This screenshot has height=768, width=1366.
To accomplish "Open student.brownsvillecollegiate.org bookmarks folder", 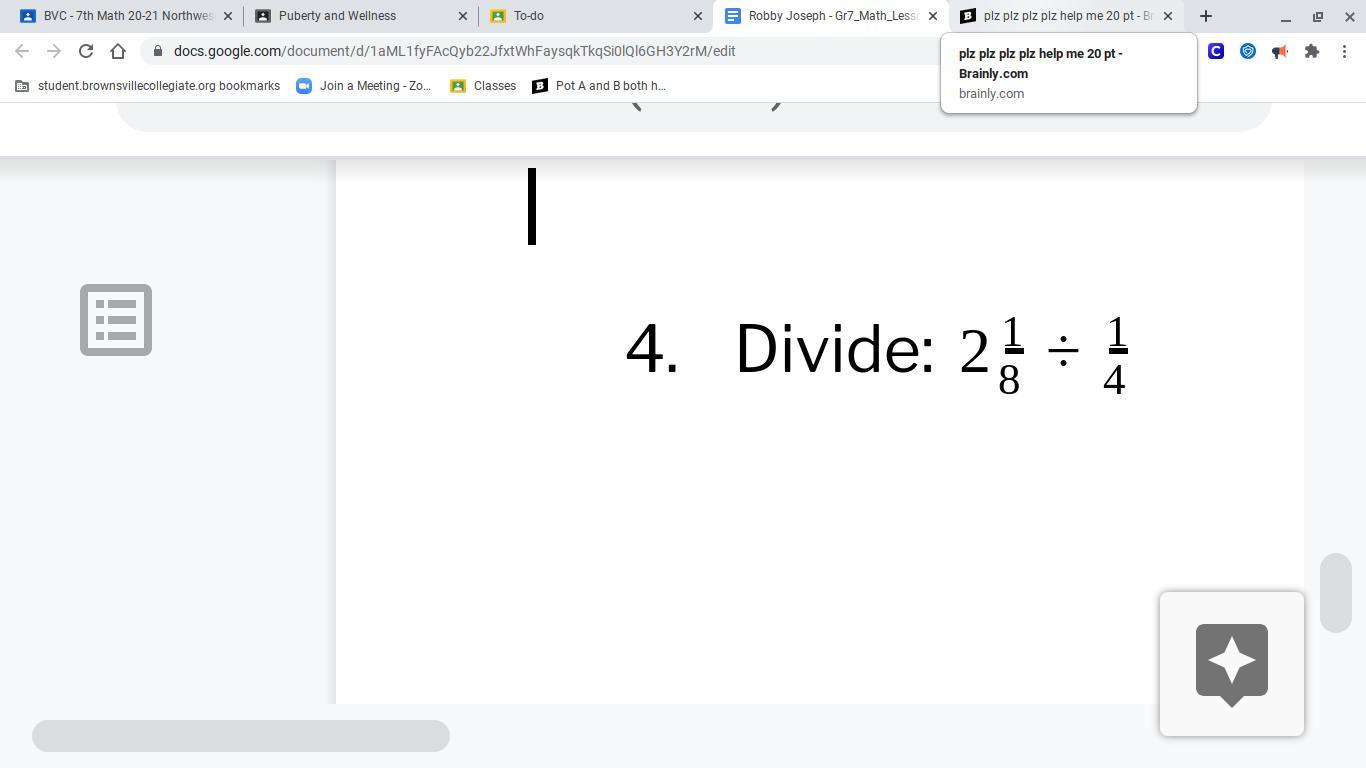I will tap(147, 86).
